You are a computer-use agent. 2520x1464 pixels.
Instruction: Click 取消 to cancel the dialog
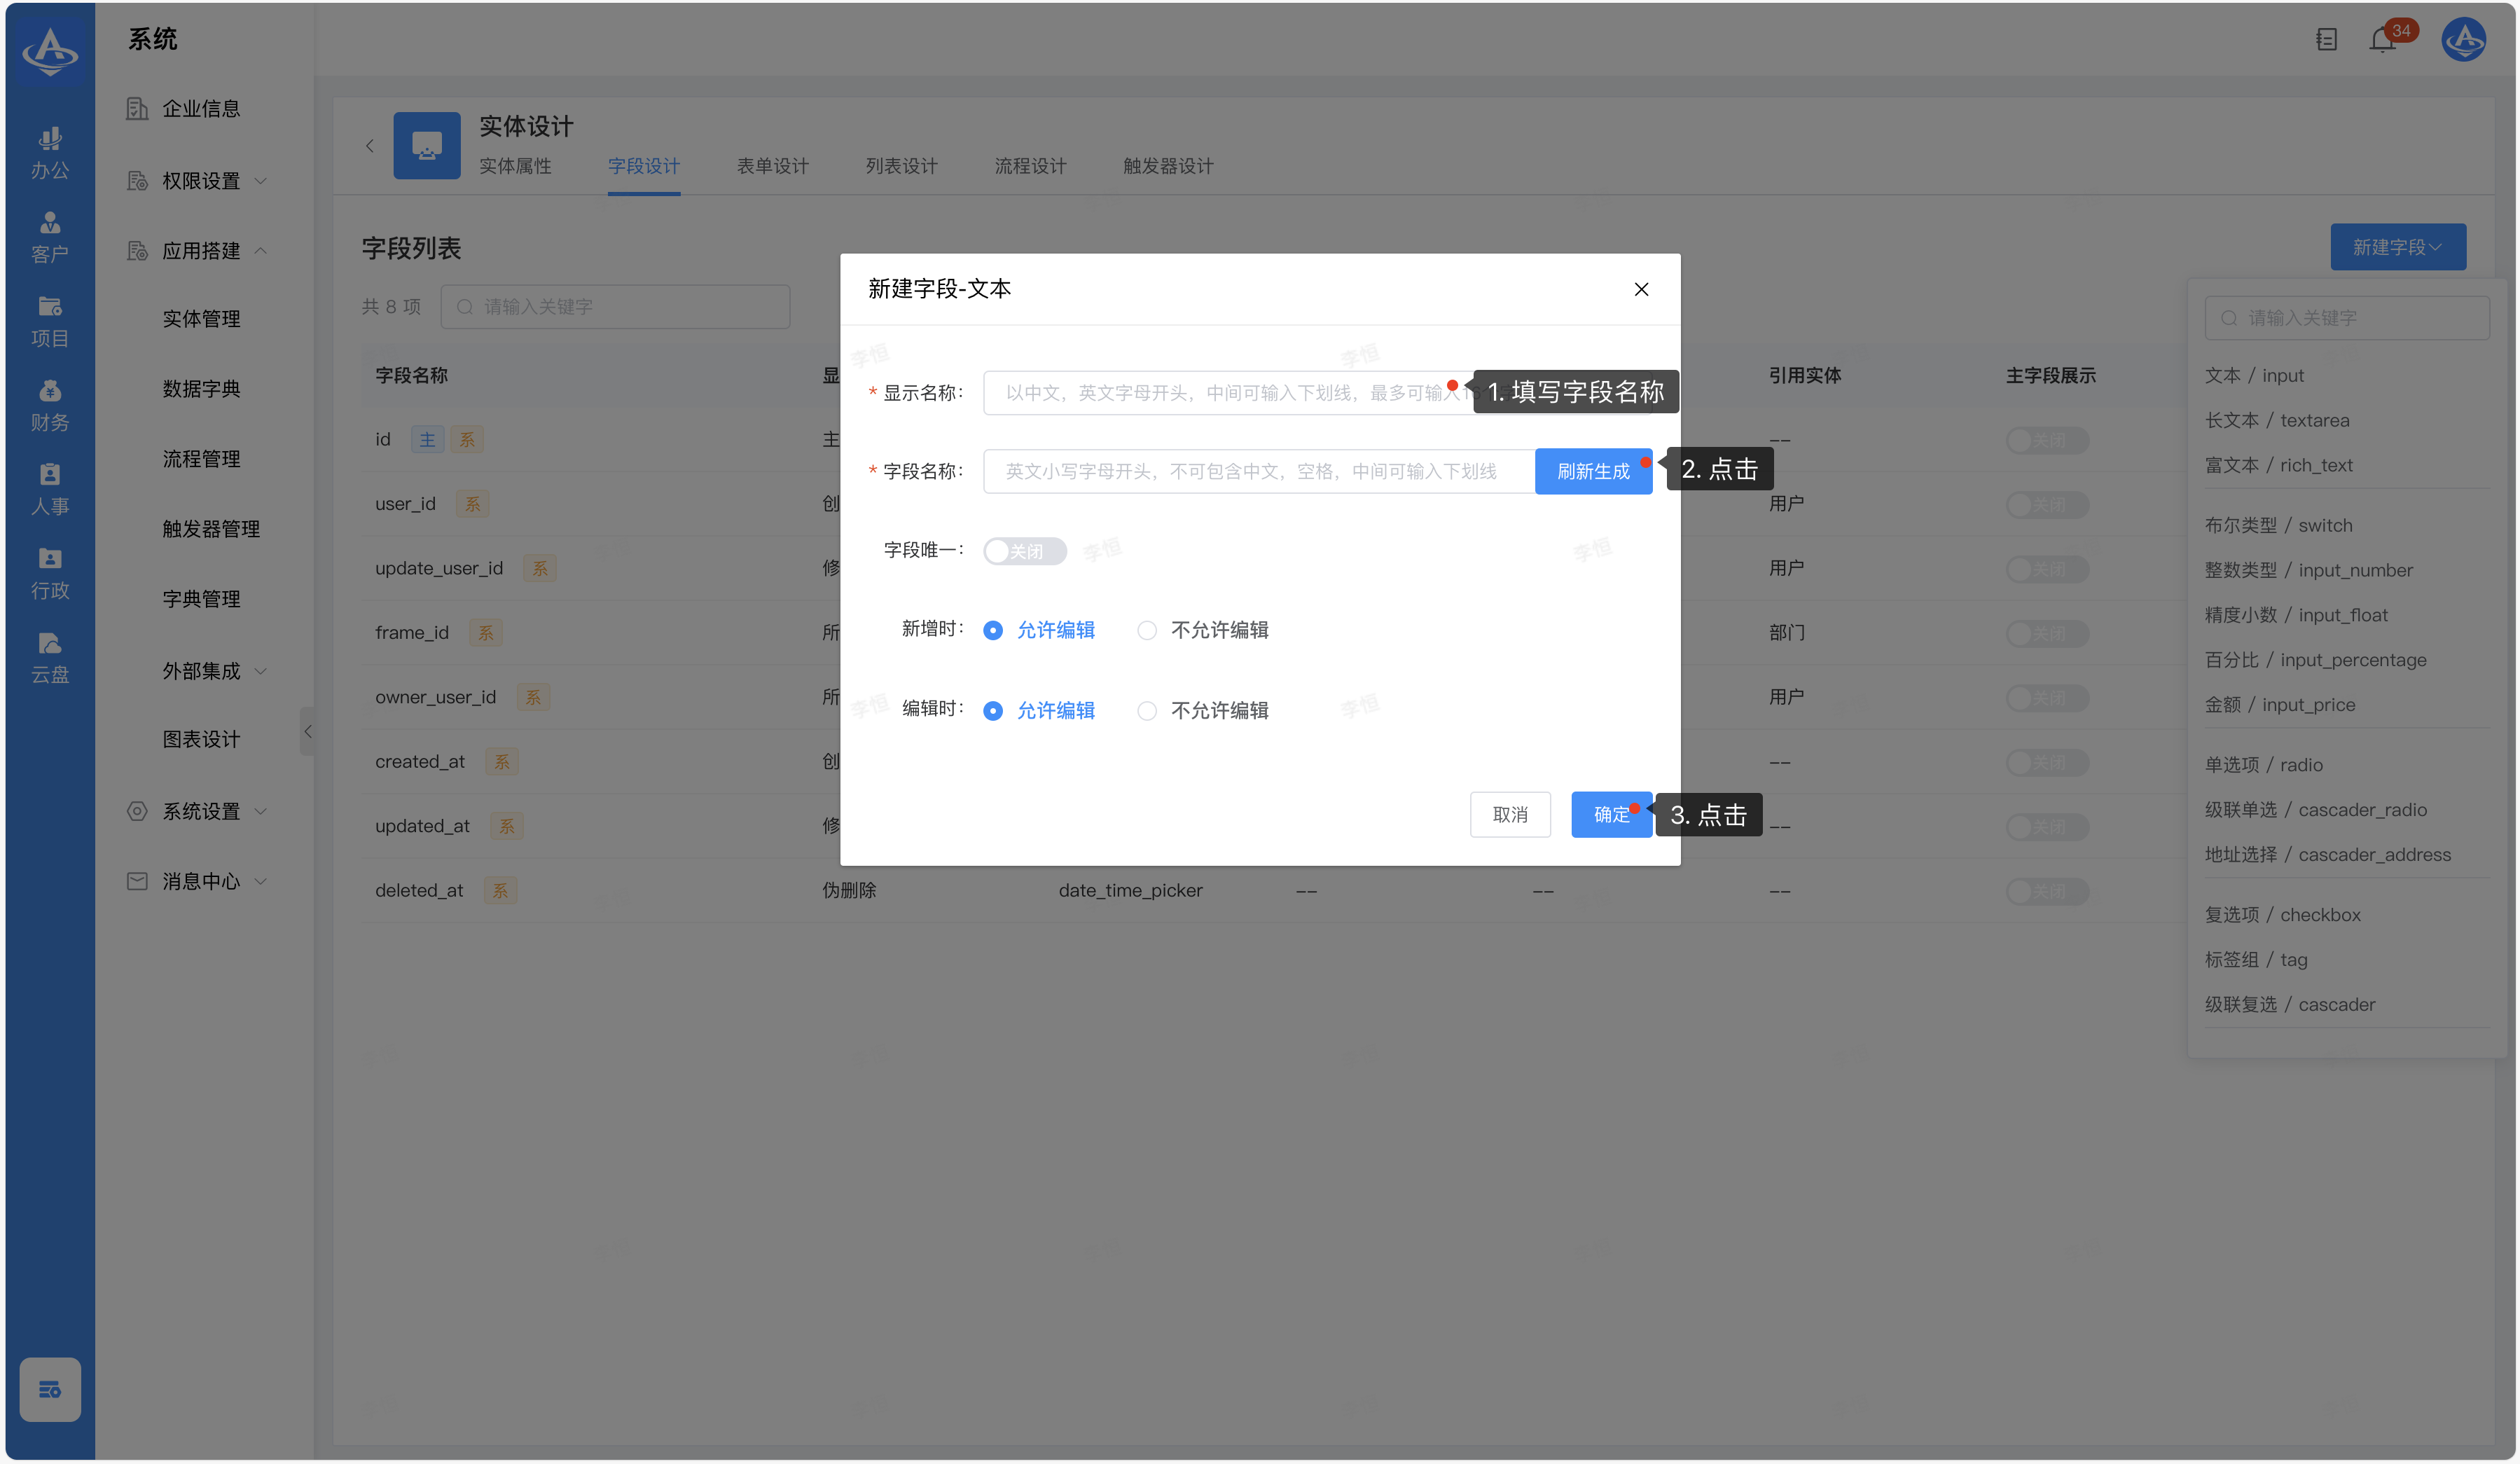coord(1509,814)
